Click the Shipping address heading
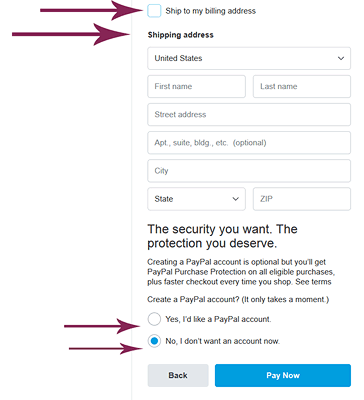The height and width of the screenshot is (400, 364). click(181, 35)
